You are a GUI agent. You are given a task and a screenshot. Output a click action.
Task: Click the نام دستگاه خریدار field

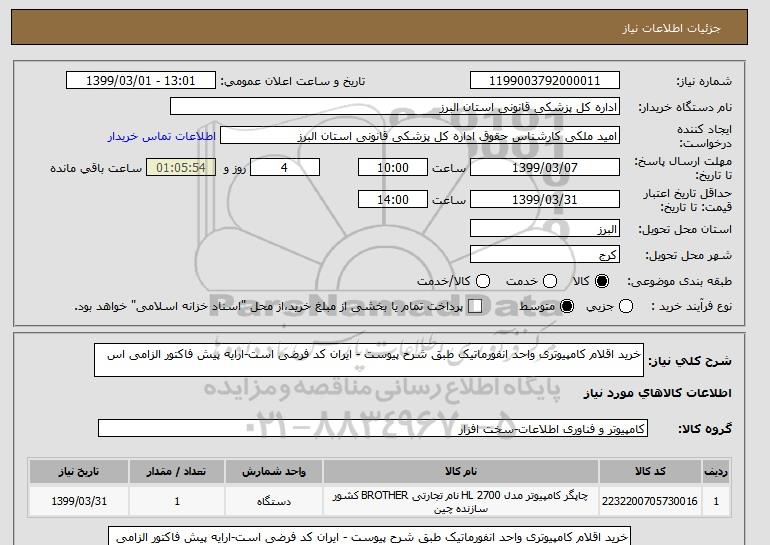click(395, 107)
